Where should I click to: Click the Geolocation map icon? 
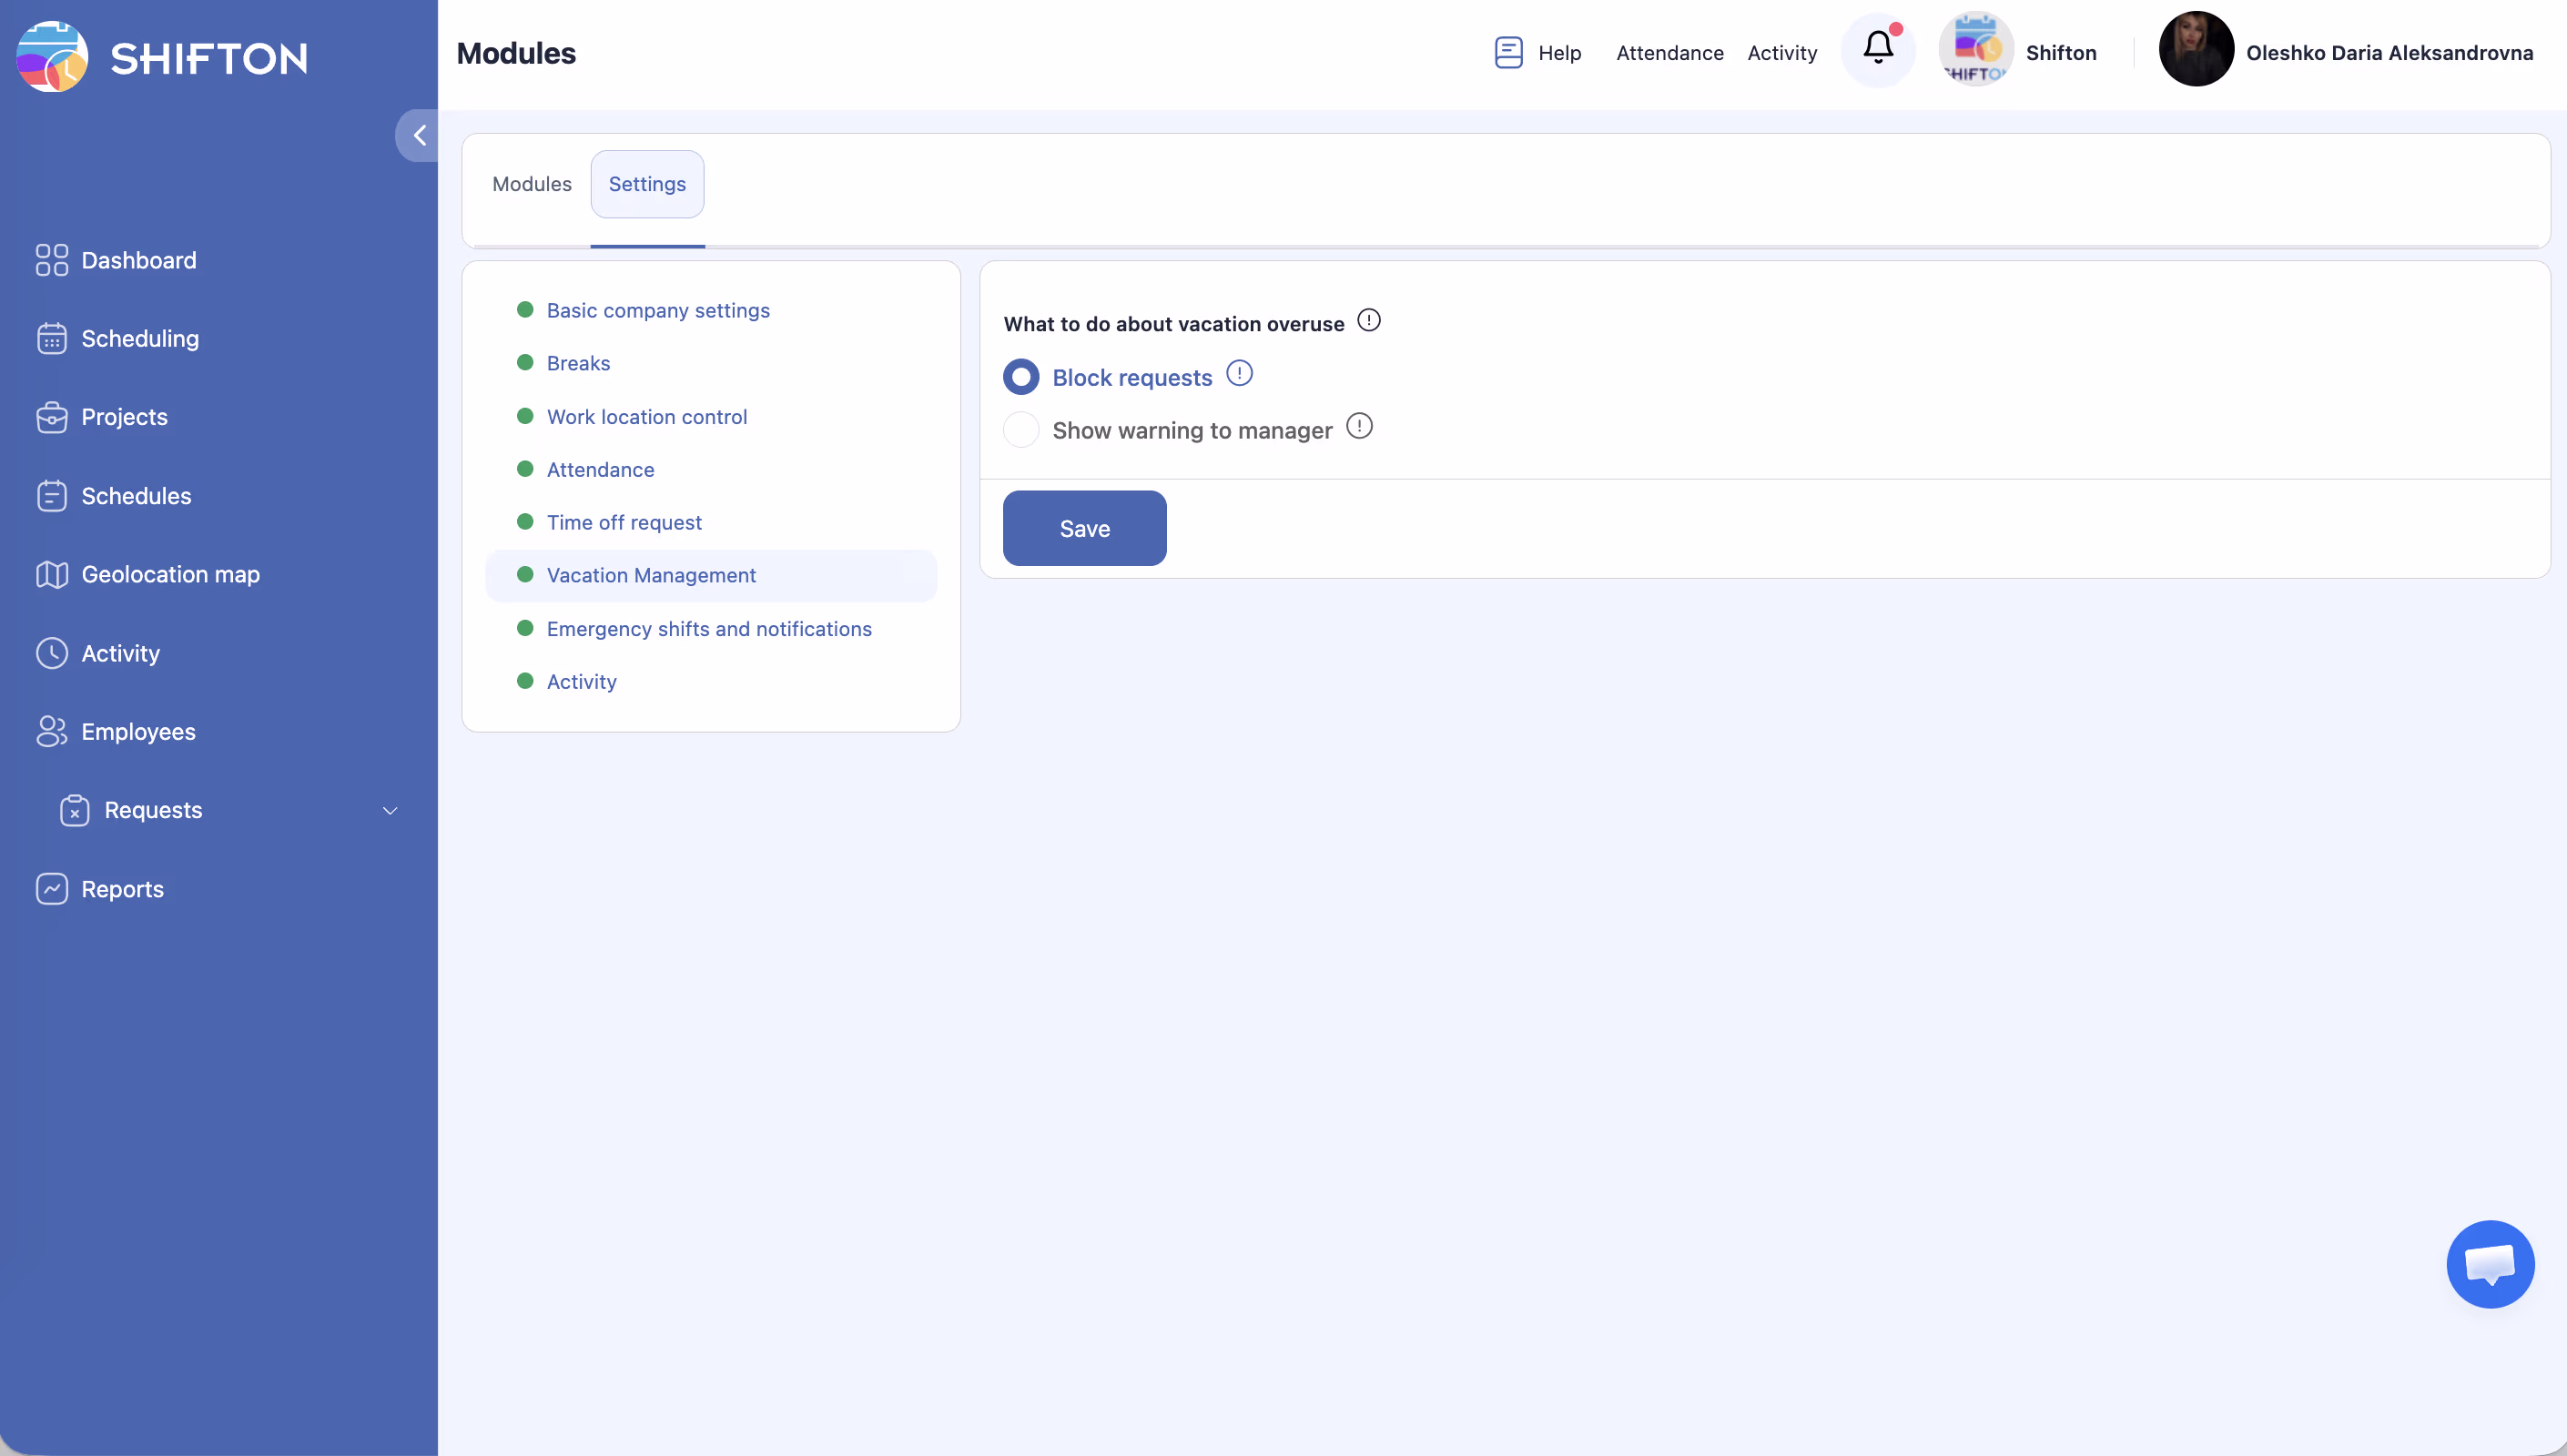(x=52, y=574)
